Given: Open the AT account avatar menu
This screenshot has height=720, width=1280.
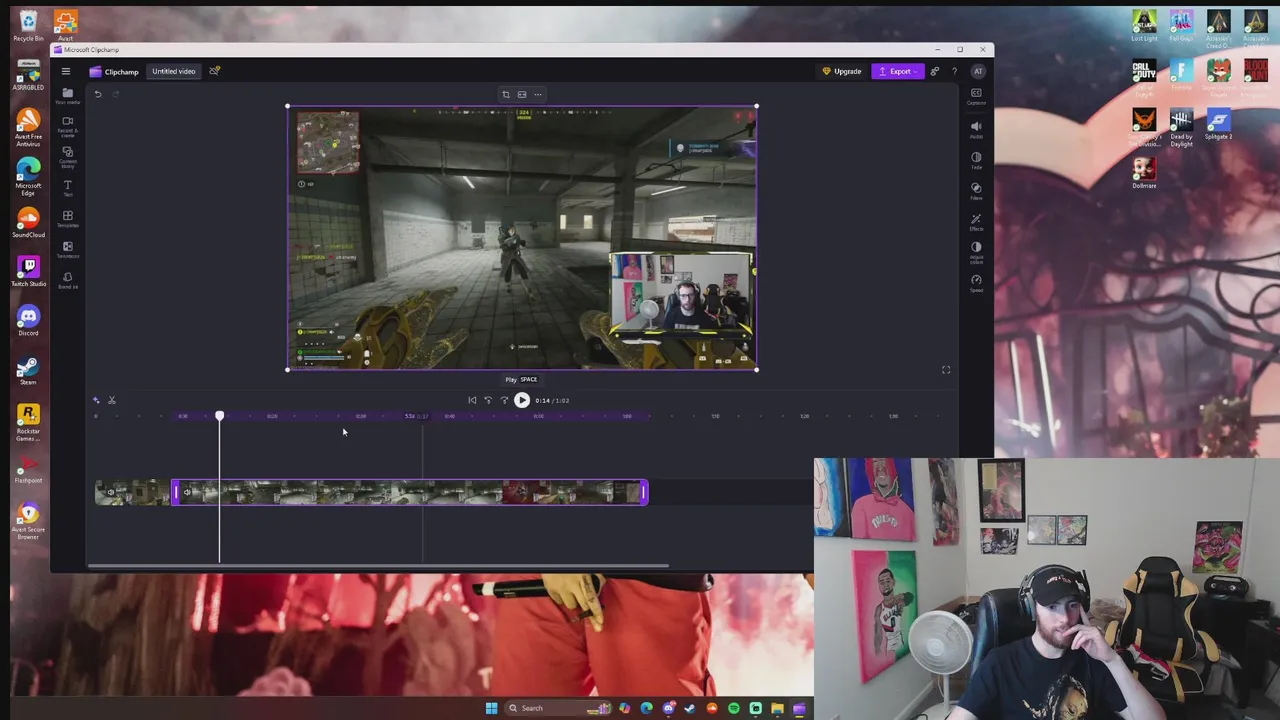Looking at the screenshot, I should click(978, 71).
